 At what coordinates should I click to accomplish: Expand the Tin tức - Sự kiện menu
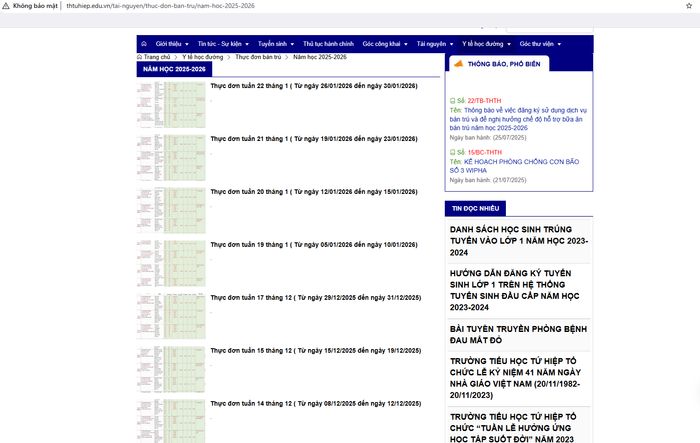(x=223, y=44)
